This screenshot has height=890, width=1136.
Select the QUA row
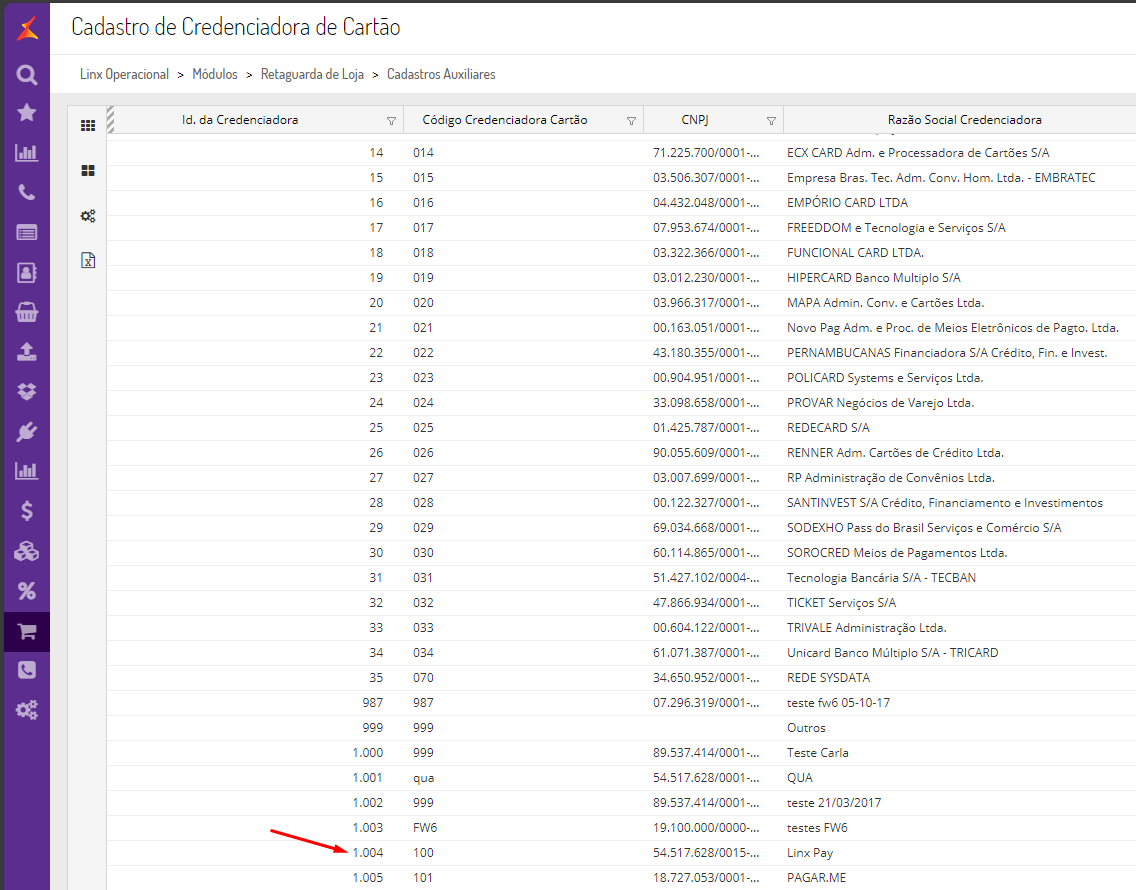point(621,778)
